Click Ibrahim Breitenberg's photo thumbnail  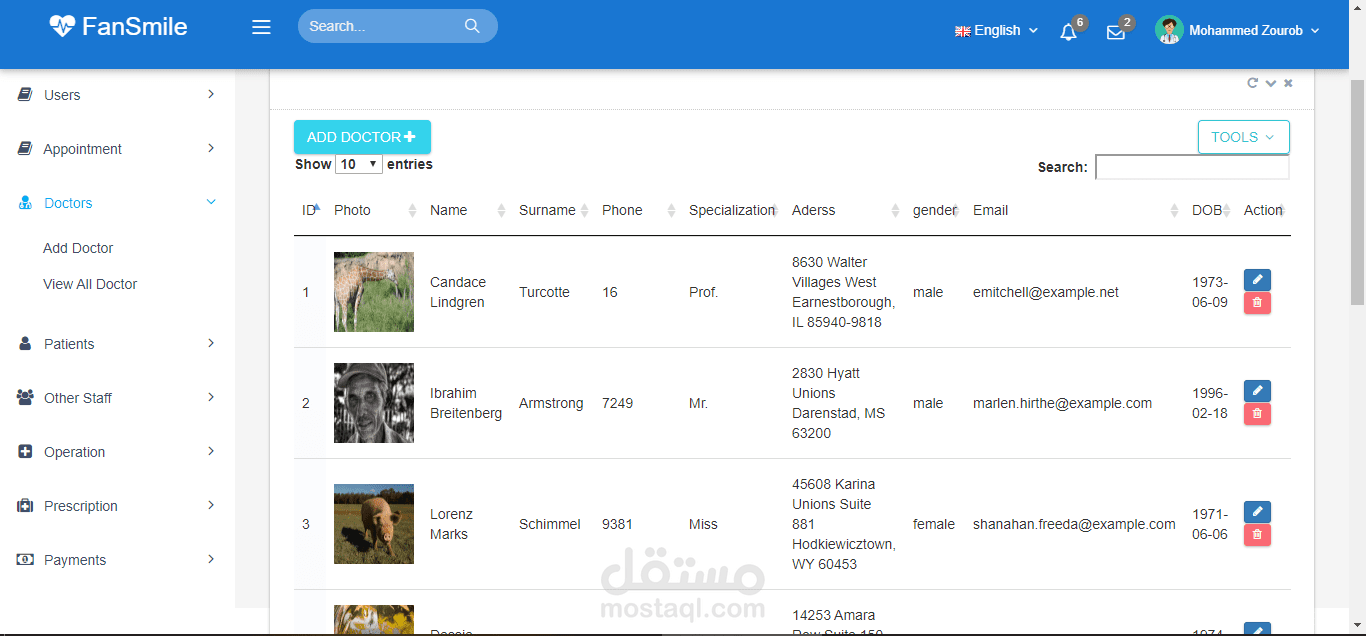[374, 403]
